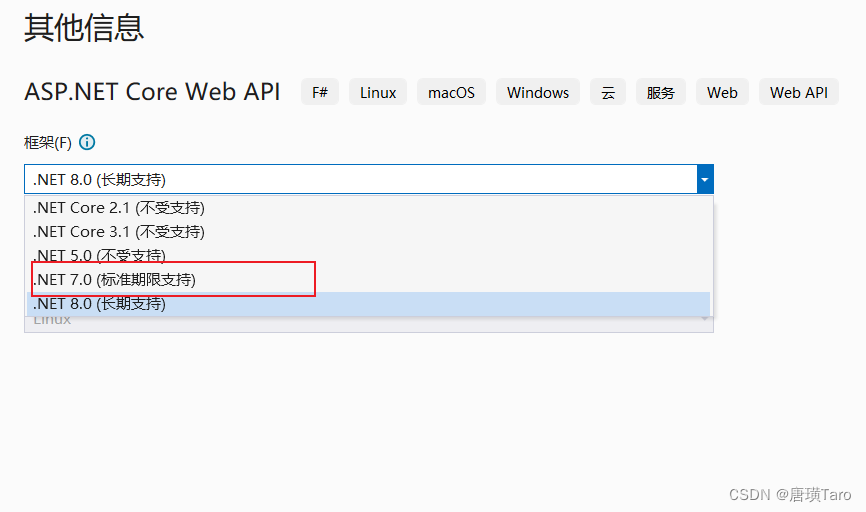Select .NET Core 2.1 (不受支持) option
Image resolution: width=866 pixels, height=512 pixels.
tap(368, 208)
